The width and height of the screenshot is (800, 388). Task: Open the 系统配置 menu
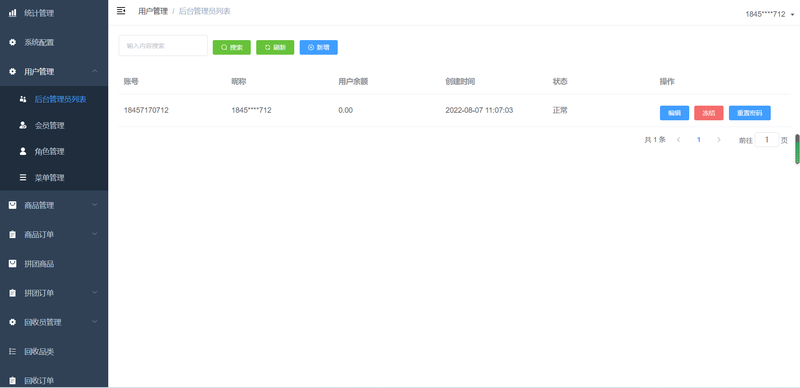(x=54, y=42)
